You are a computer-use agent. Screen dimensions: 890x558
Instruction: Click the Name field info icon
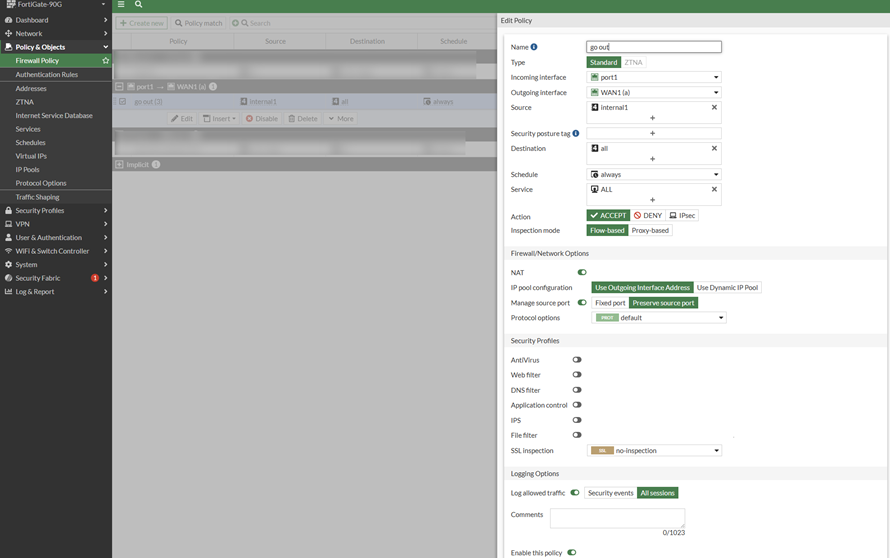[534, 47]
